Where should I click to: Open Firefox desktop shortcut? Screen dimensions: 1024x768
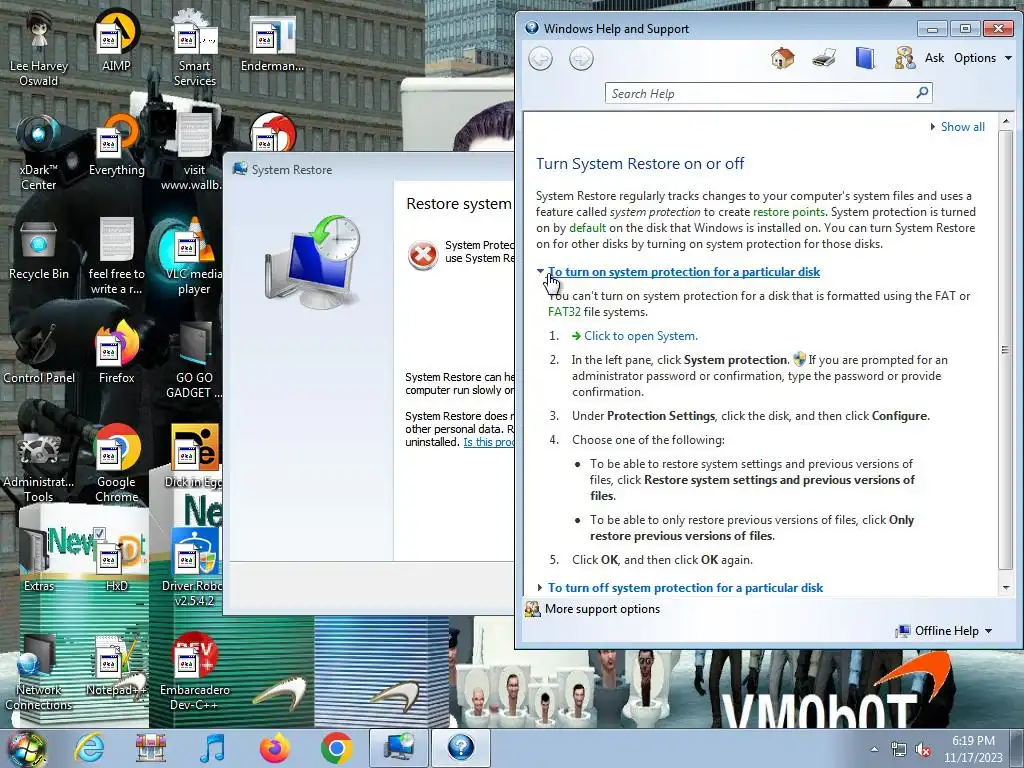click(x=116, y=353)
